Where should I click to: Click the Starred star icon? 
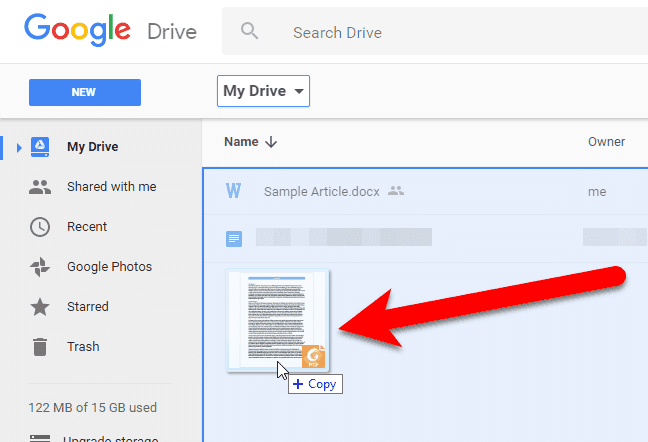click(40, 307)
